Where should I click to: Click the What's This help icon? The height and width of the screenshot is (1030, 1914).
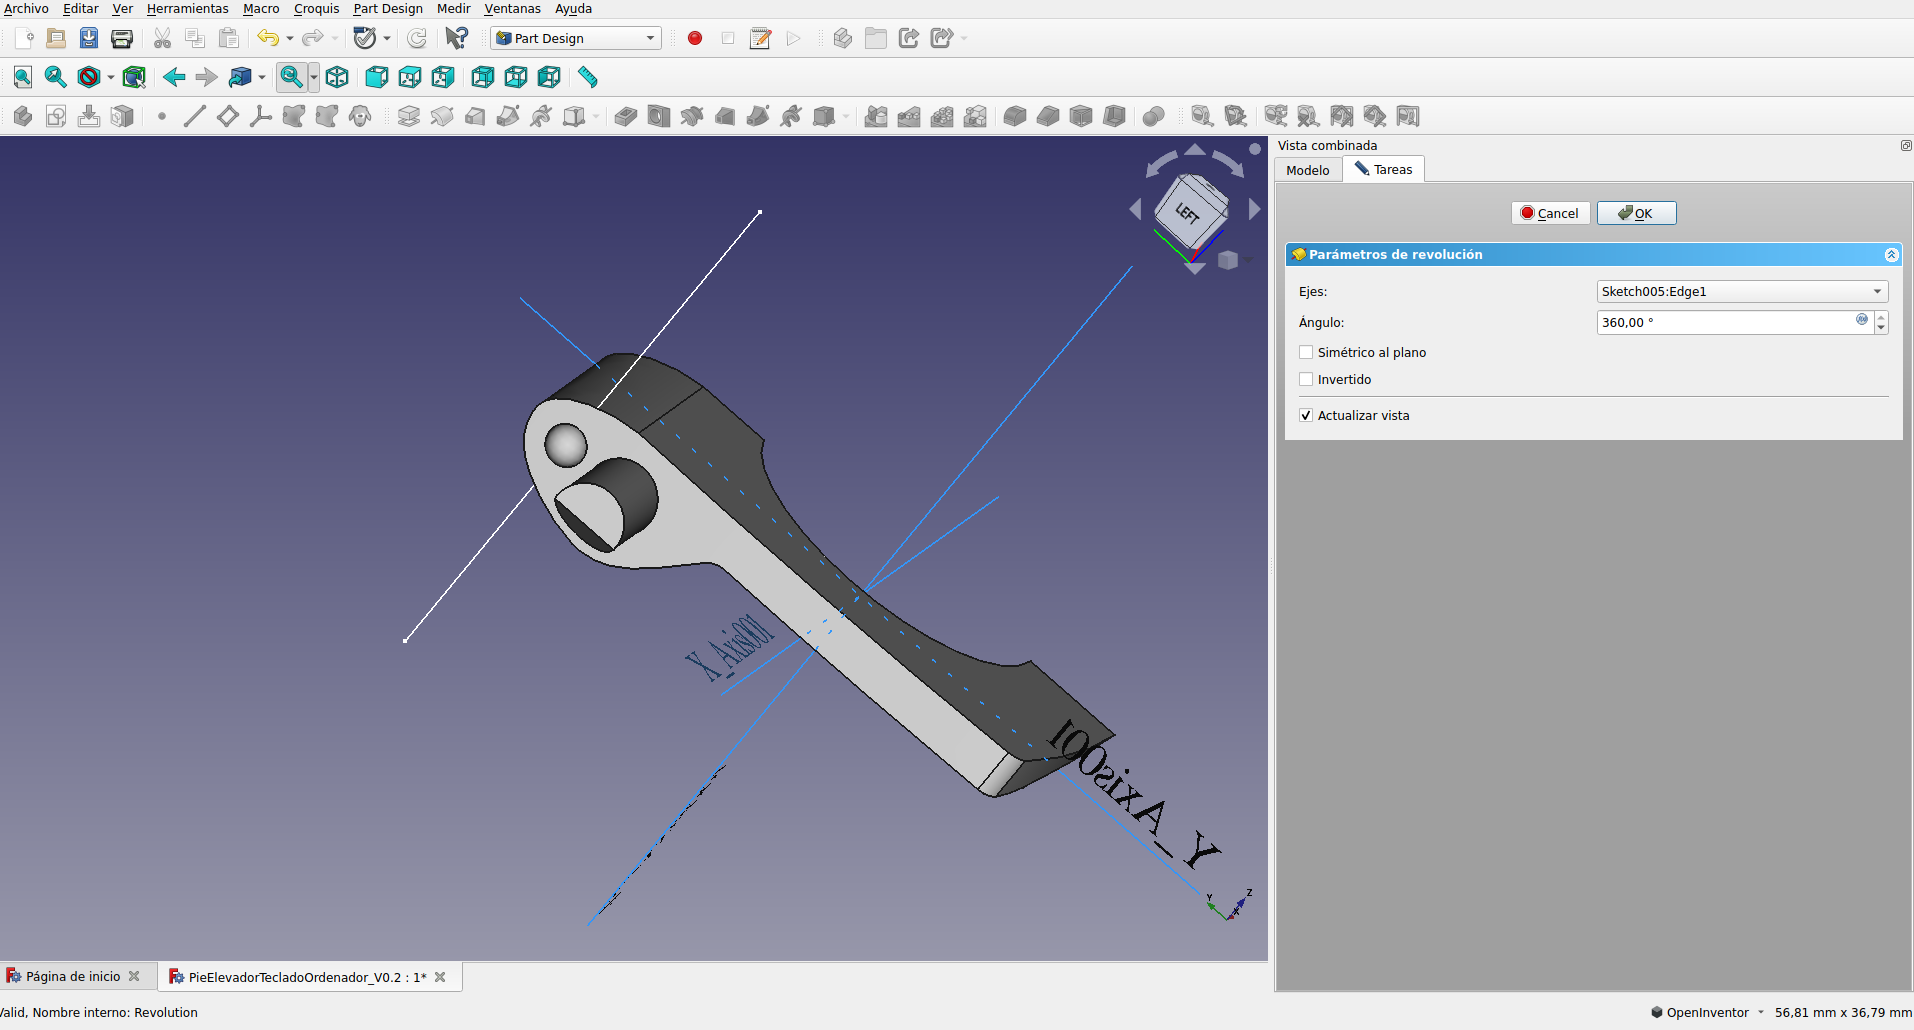coord(456,38)
